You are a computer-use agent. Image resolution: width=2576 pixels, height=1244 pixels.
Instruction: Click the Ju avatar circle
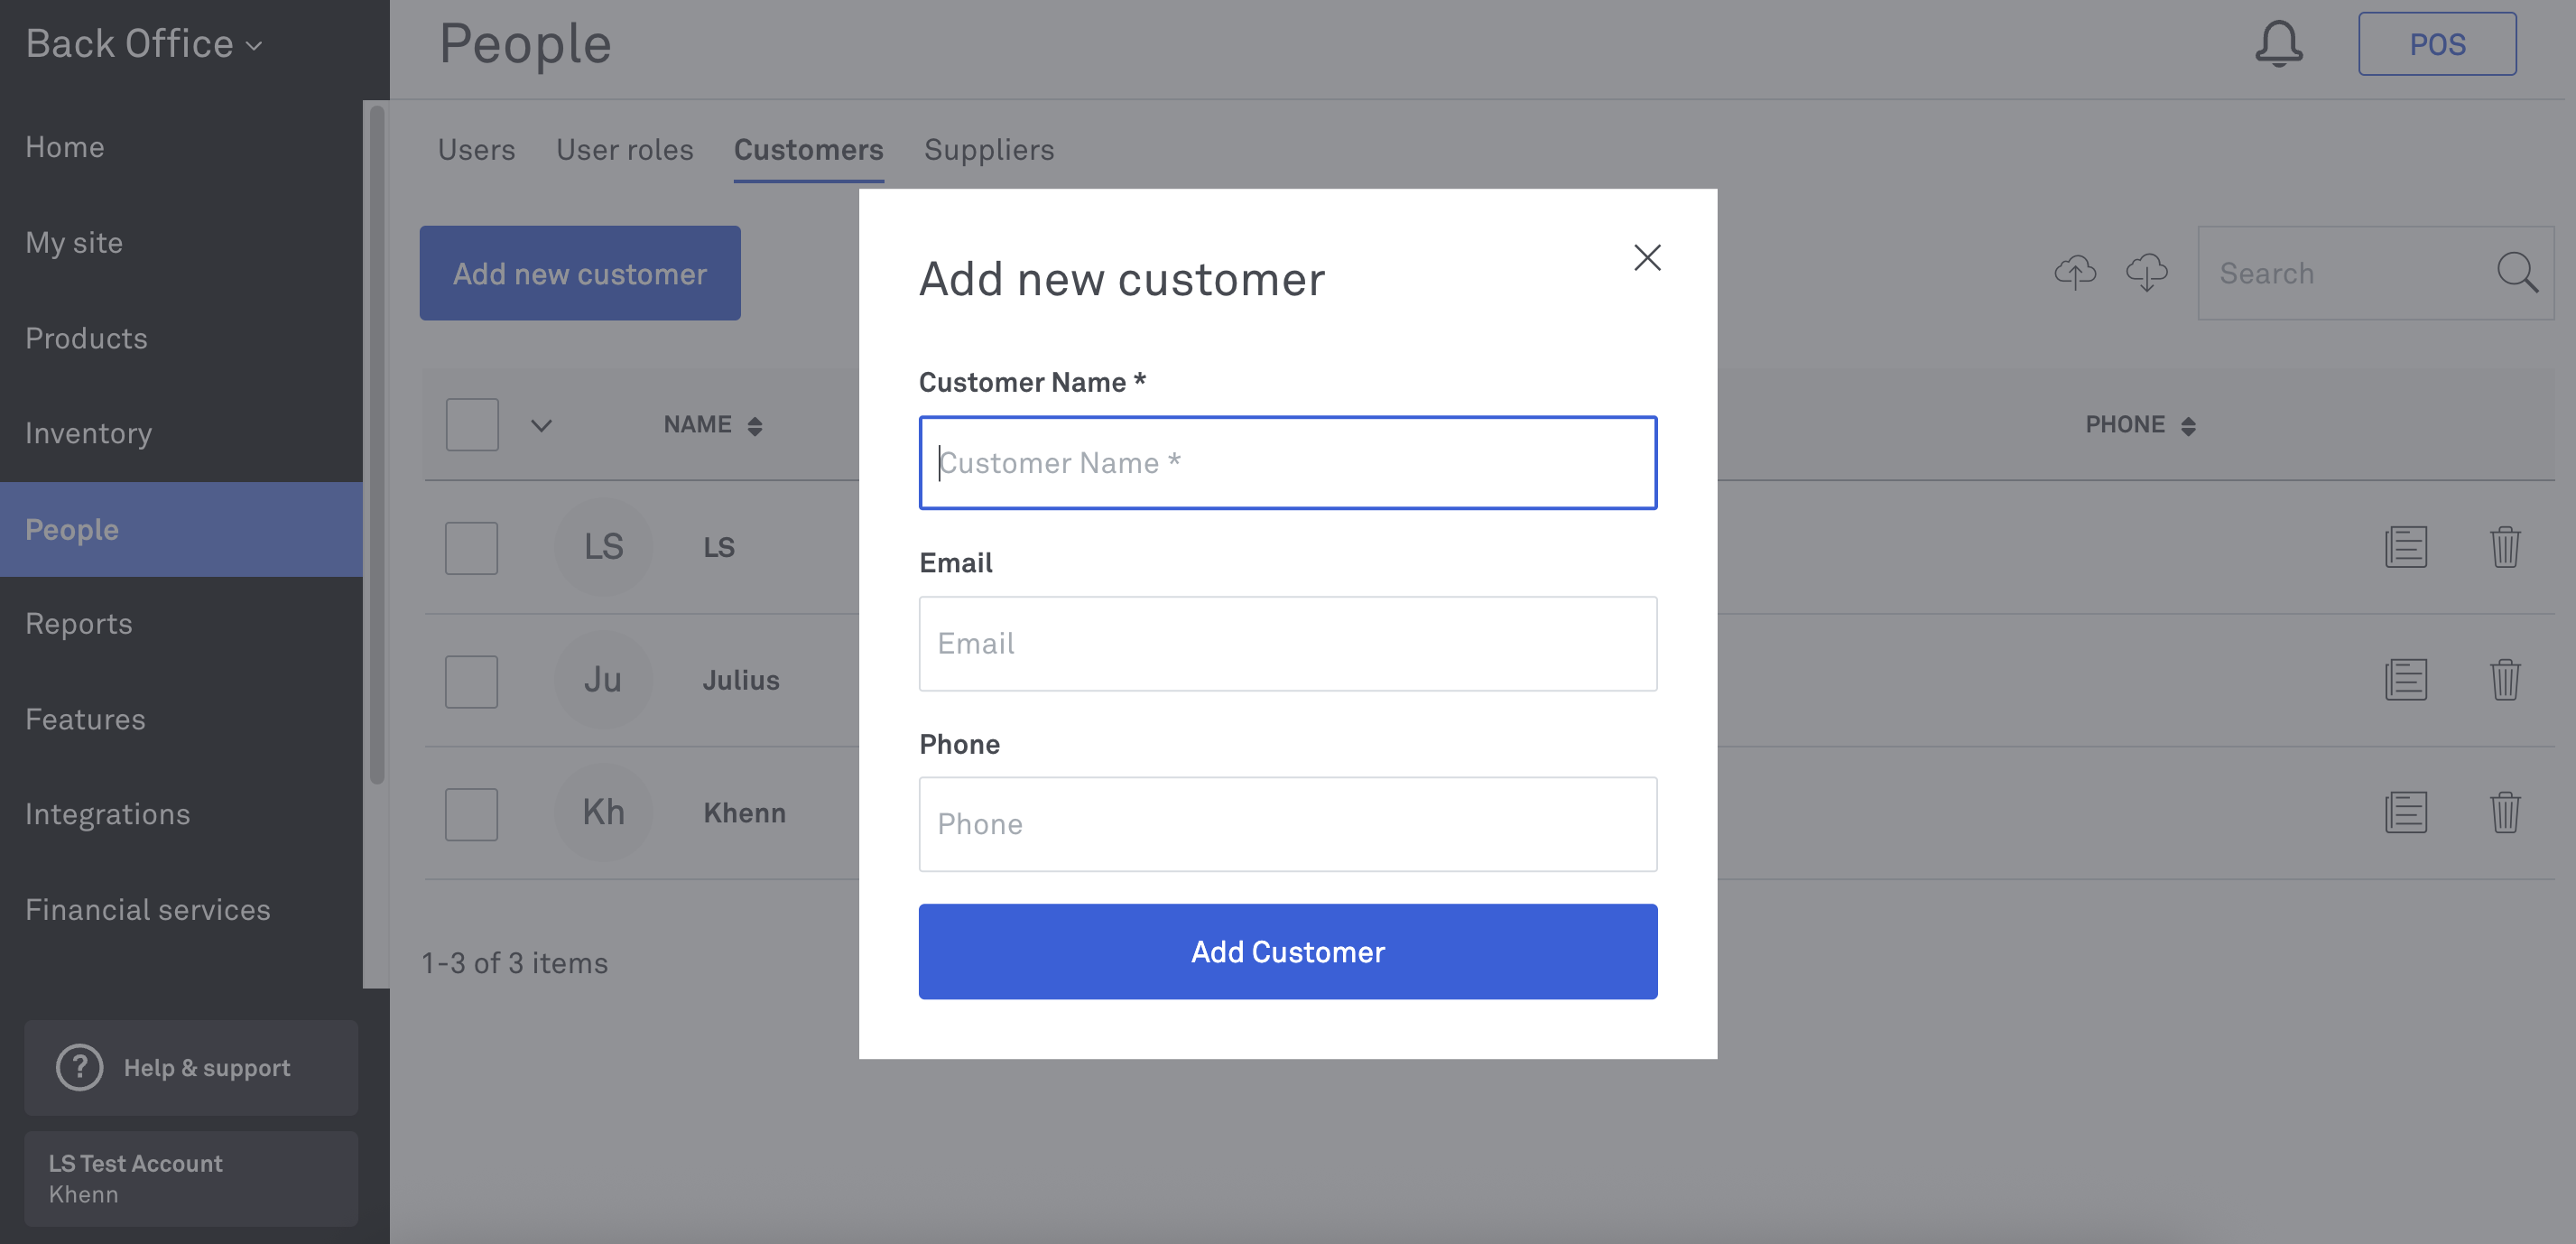pos(603,680)
